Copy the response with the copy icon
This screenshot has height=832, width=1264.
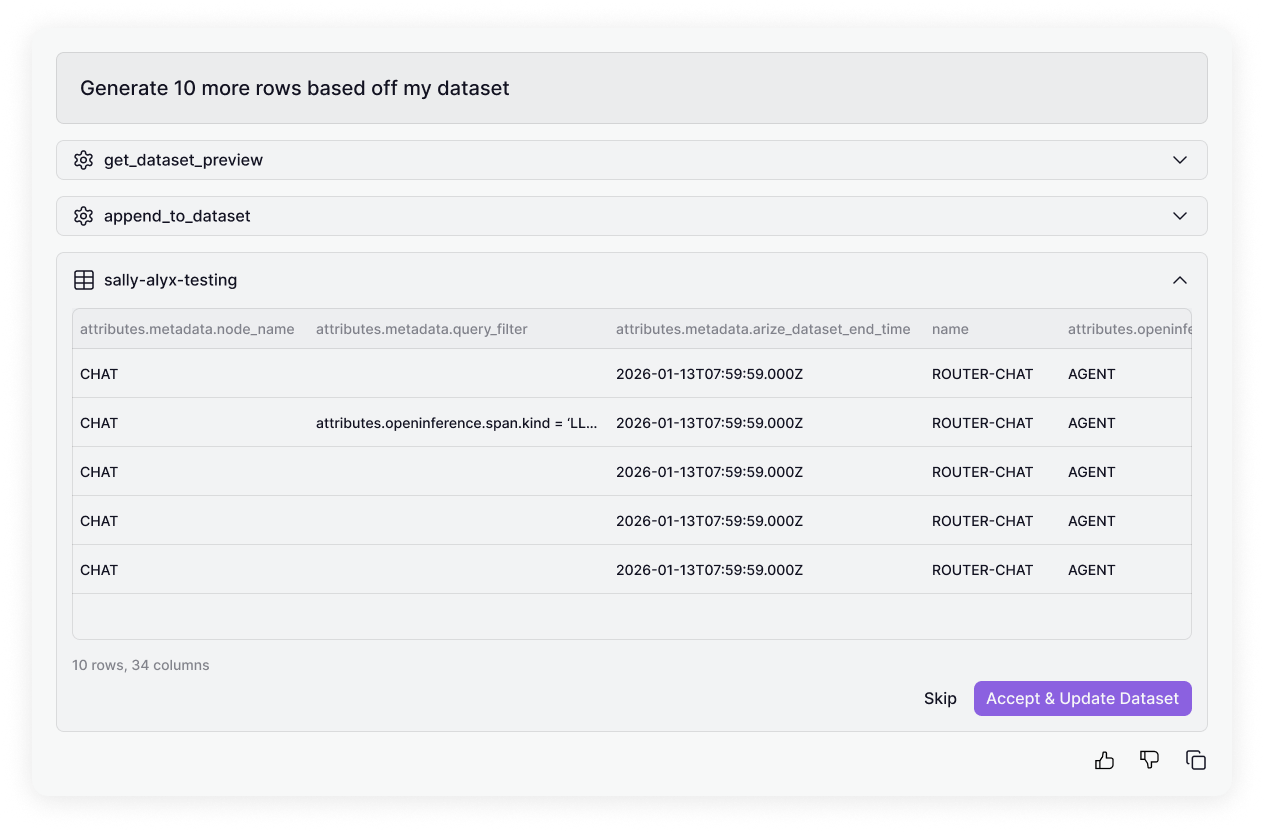[x=1195, y=761]
